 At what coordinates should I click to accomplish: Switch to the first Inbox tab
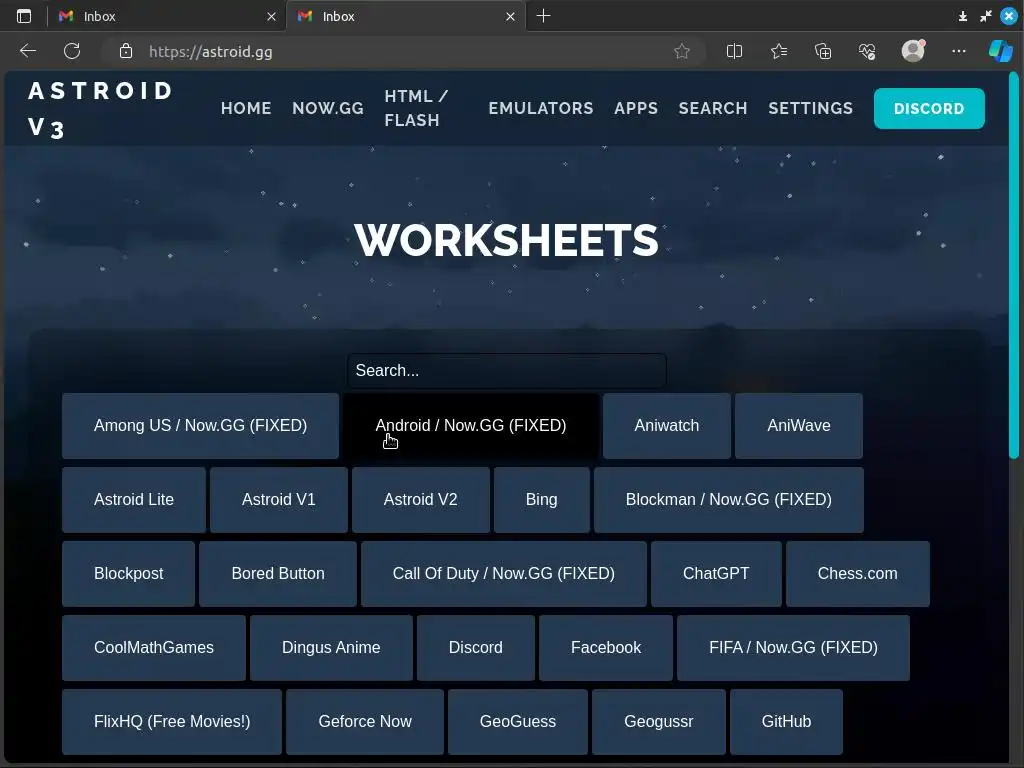[167, 16]
